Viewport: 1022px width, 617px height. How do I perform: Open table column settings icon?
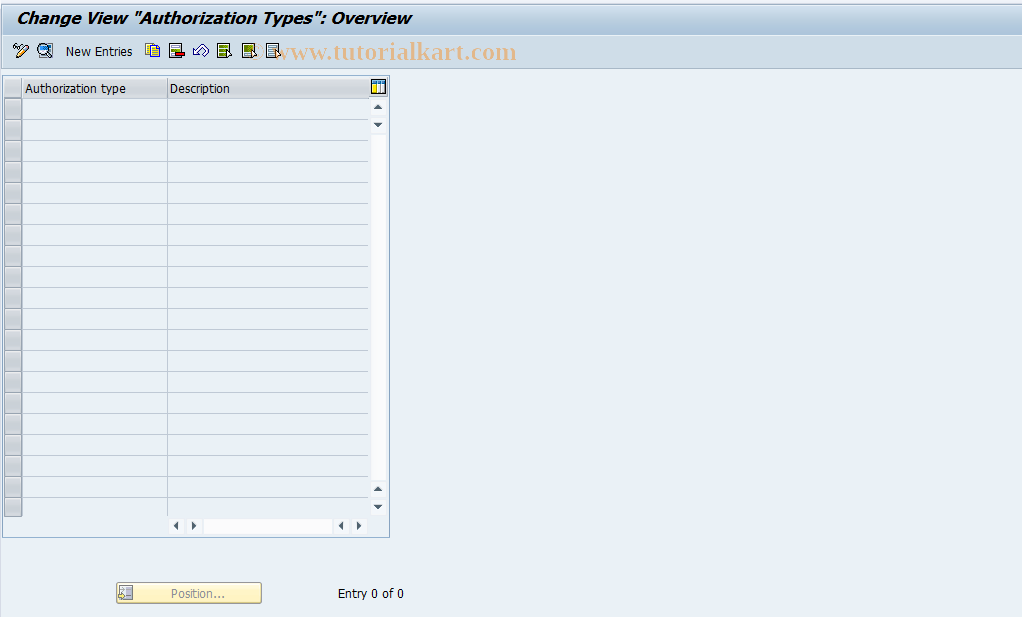pos(378,87)
